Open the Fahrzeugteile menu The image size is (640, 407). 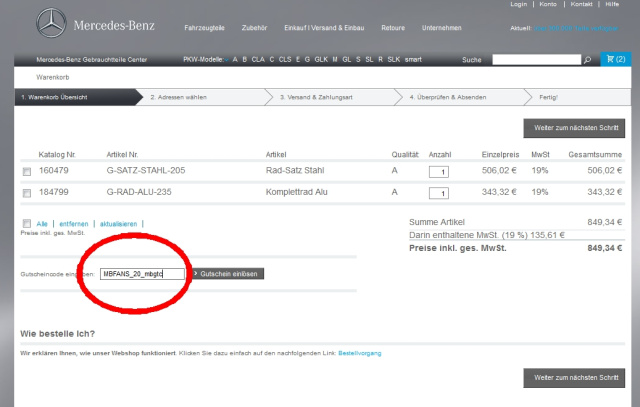coord(204,28)
